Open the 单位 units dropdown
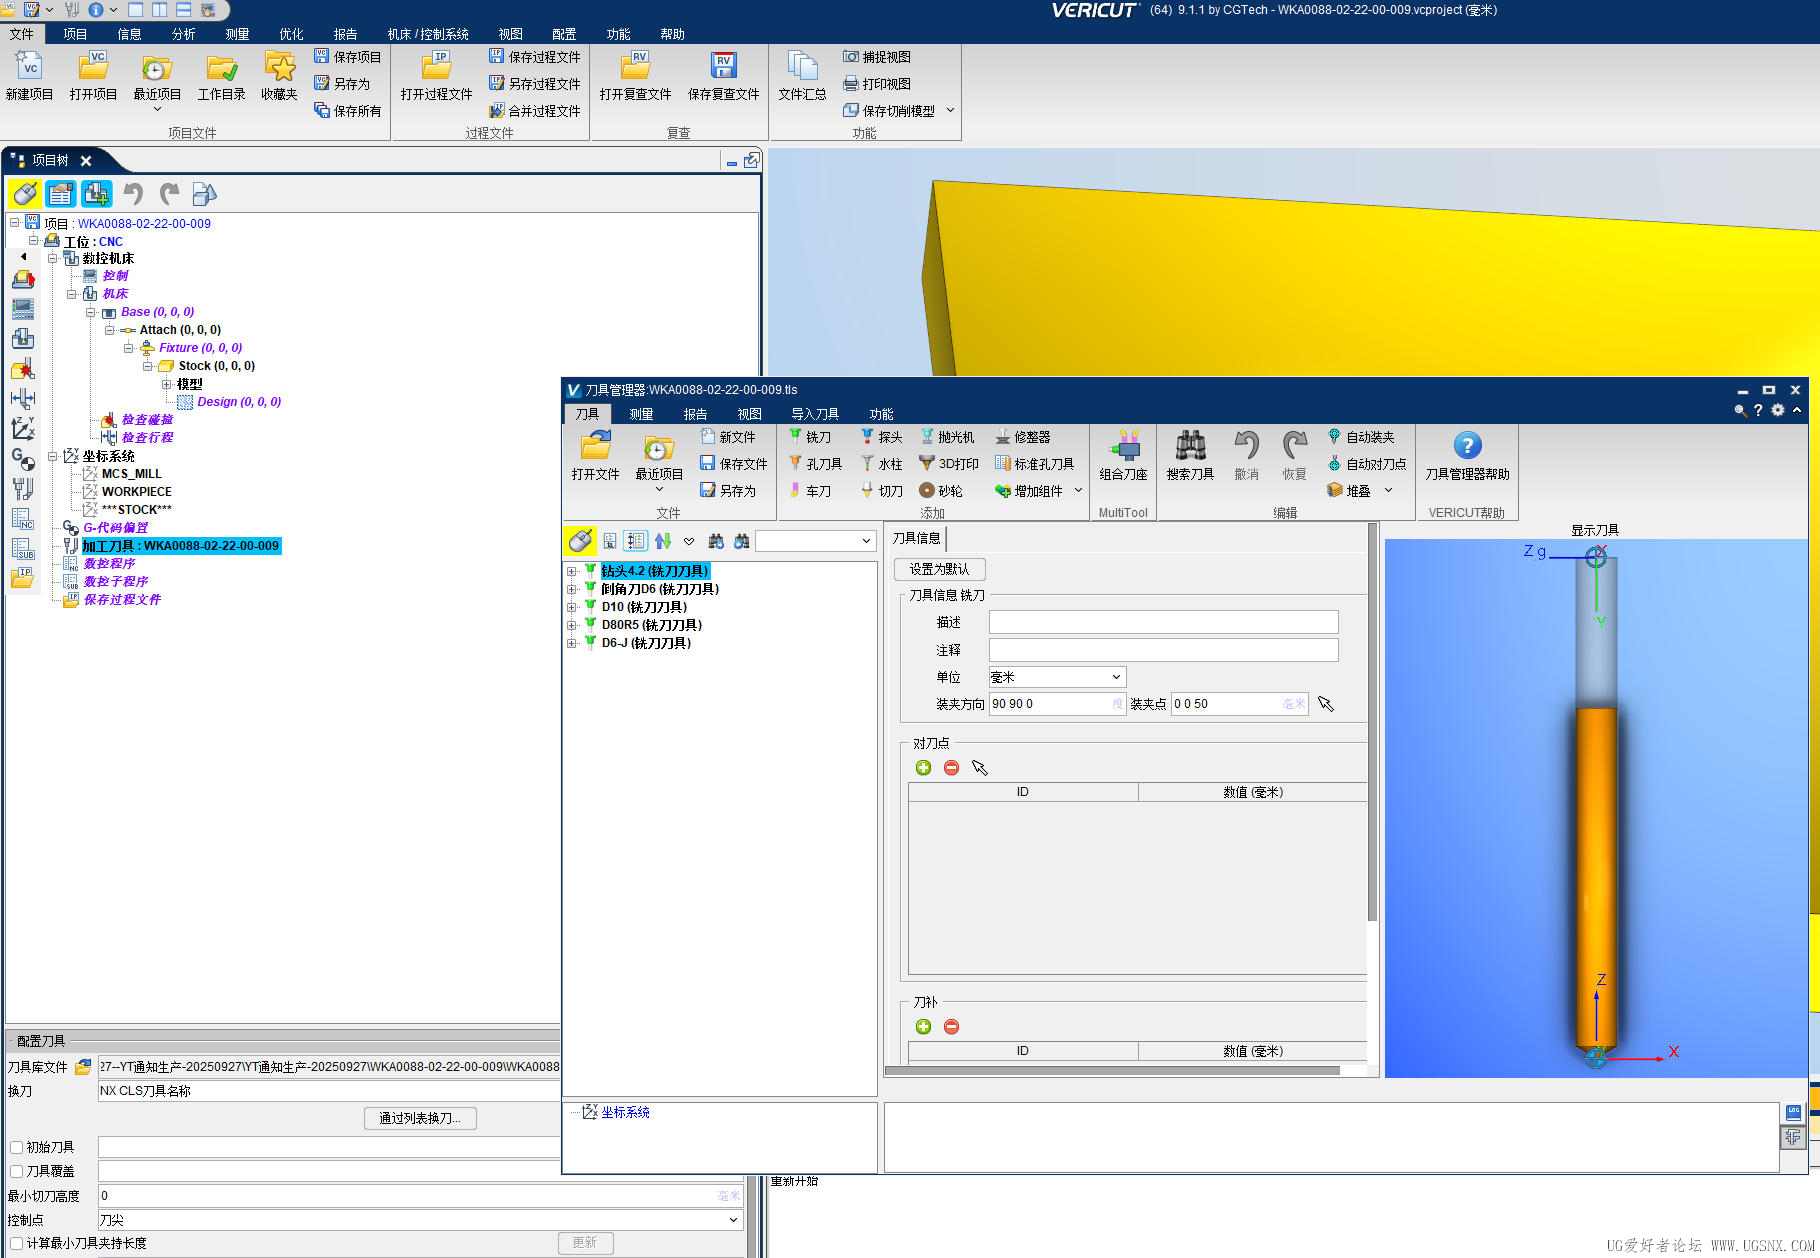1820x1258 pixels. [1056, 677]
